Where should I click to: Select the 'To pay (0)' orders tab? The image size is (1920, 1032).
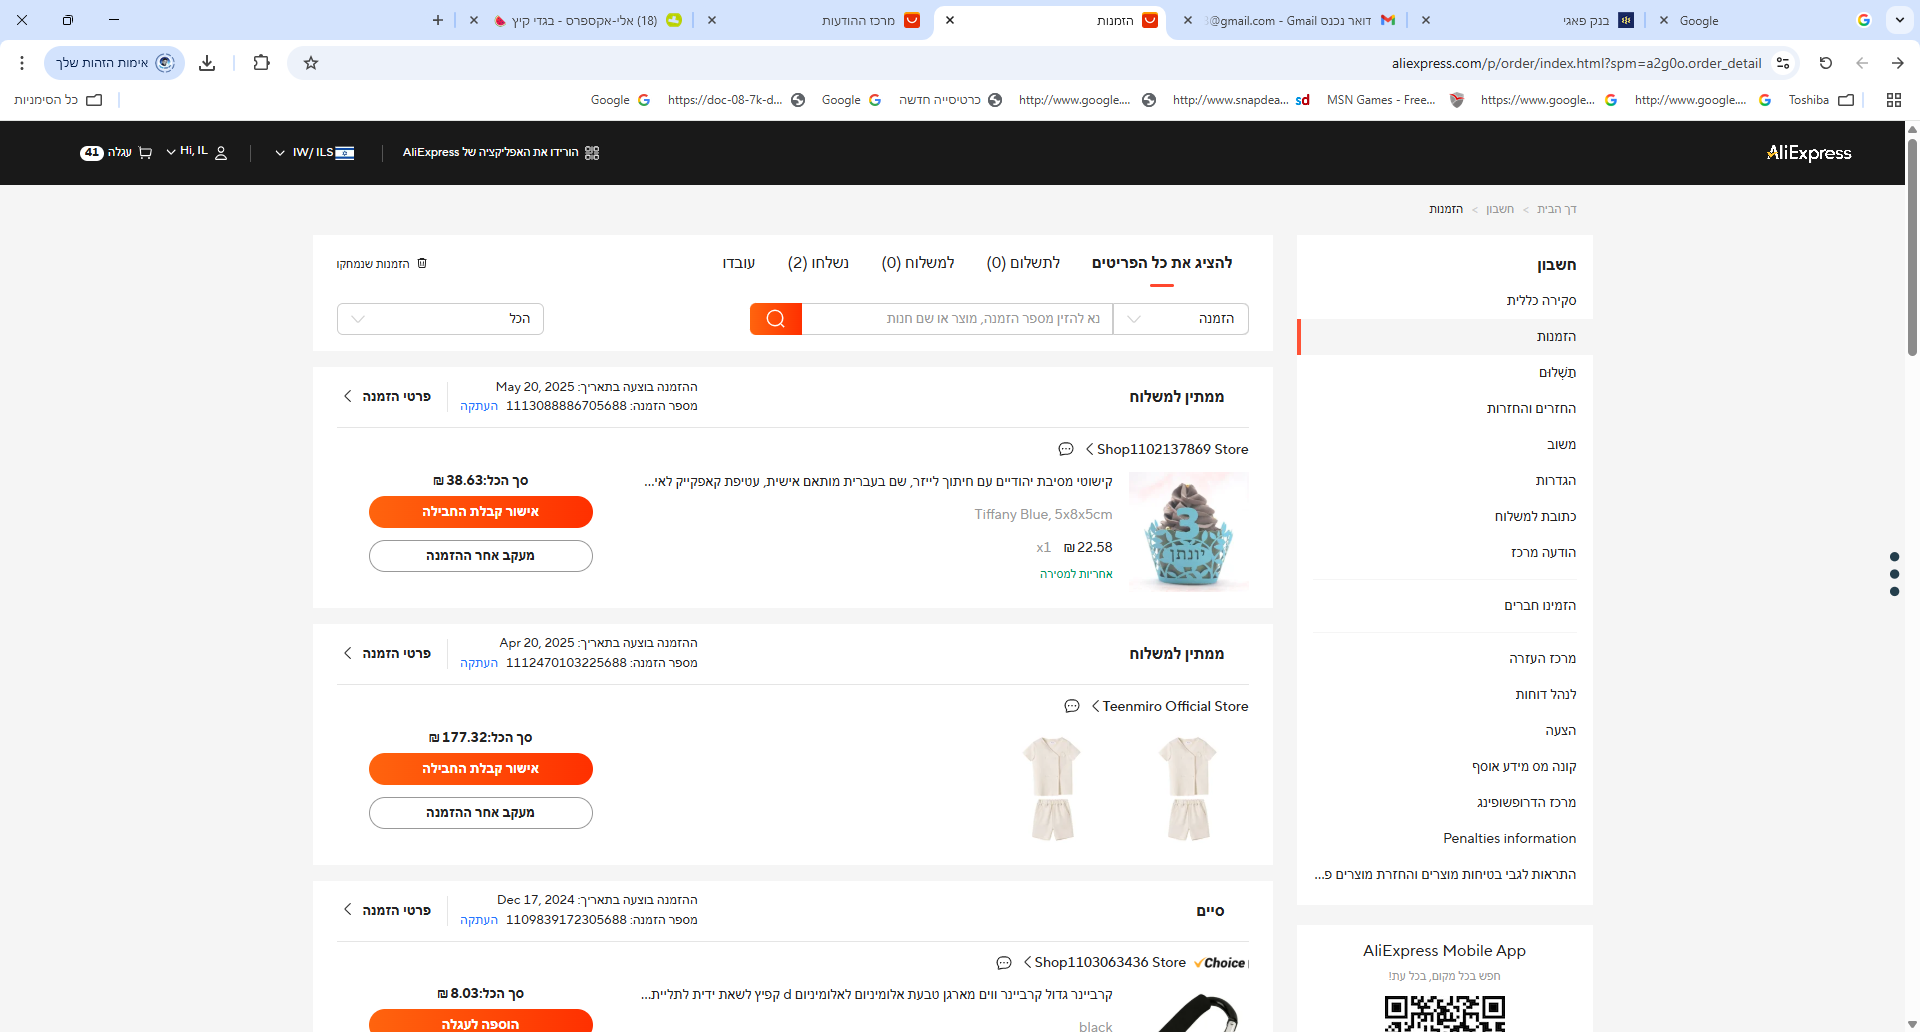[1023, 263]
